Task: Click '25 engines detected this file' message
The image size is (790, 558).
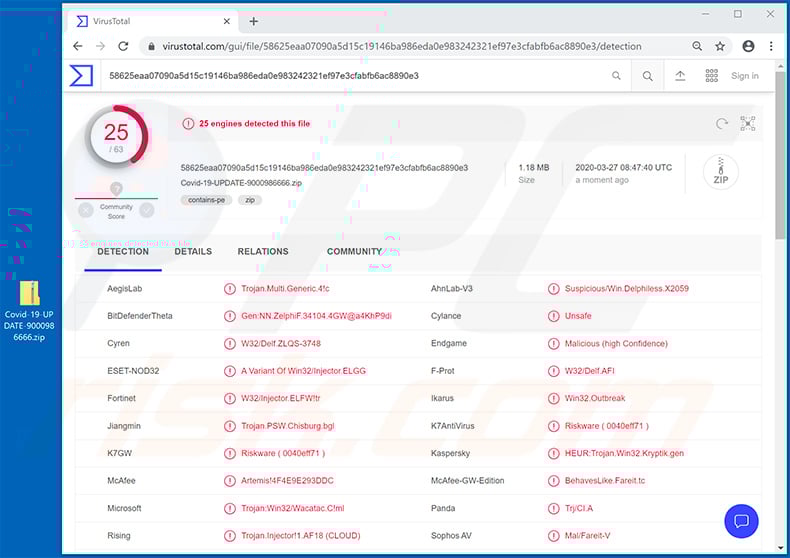Action: coord(254,123)
